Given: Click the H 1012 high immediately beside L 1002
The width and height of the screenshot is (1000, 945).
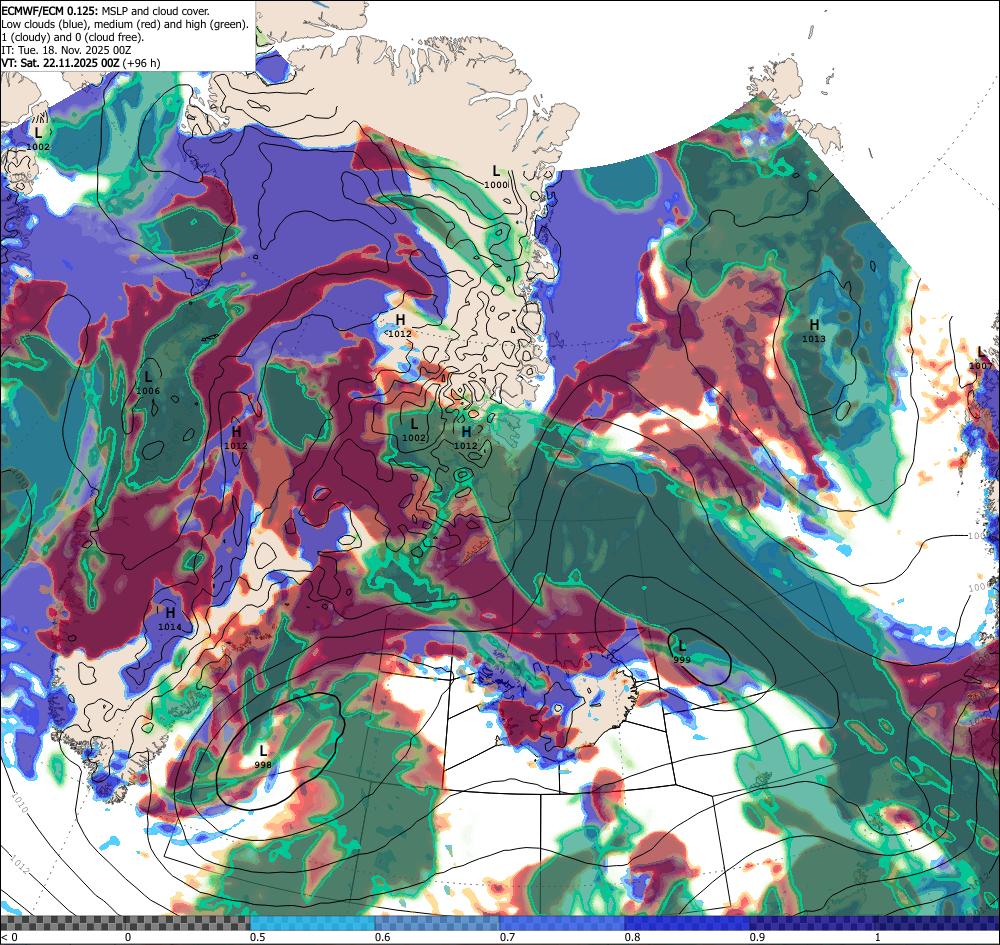Looking at the screenshot, I should click(466, 438).
